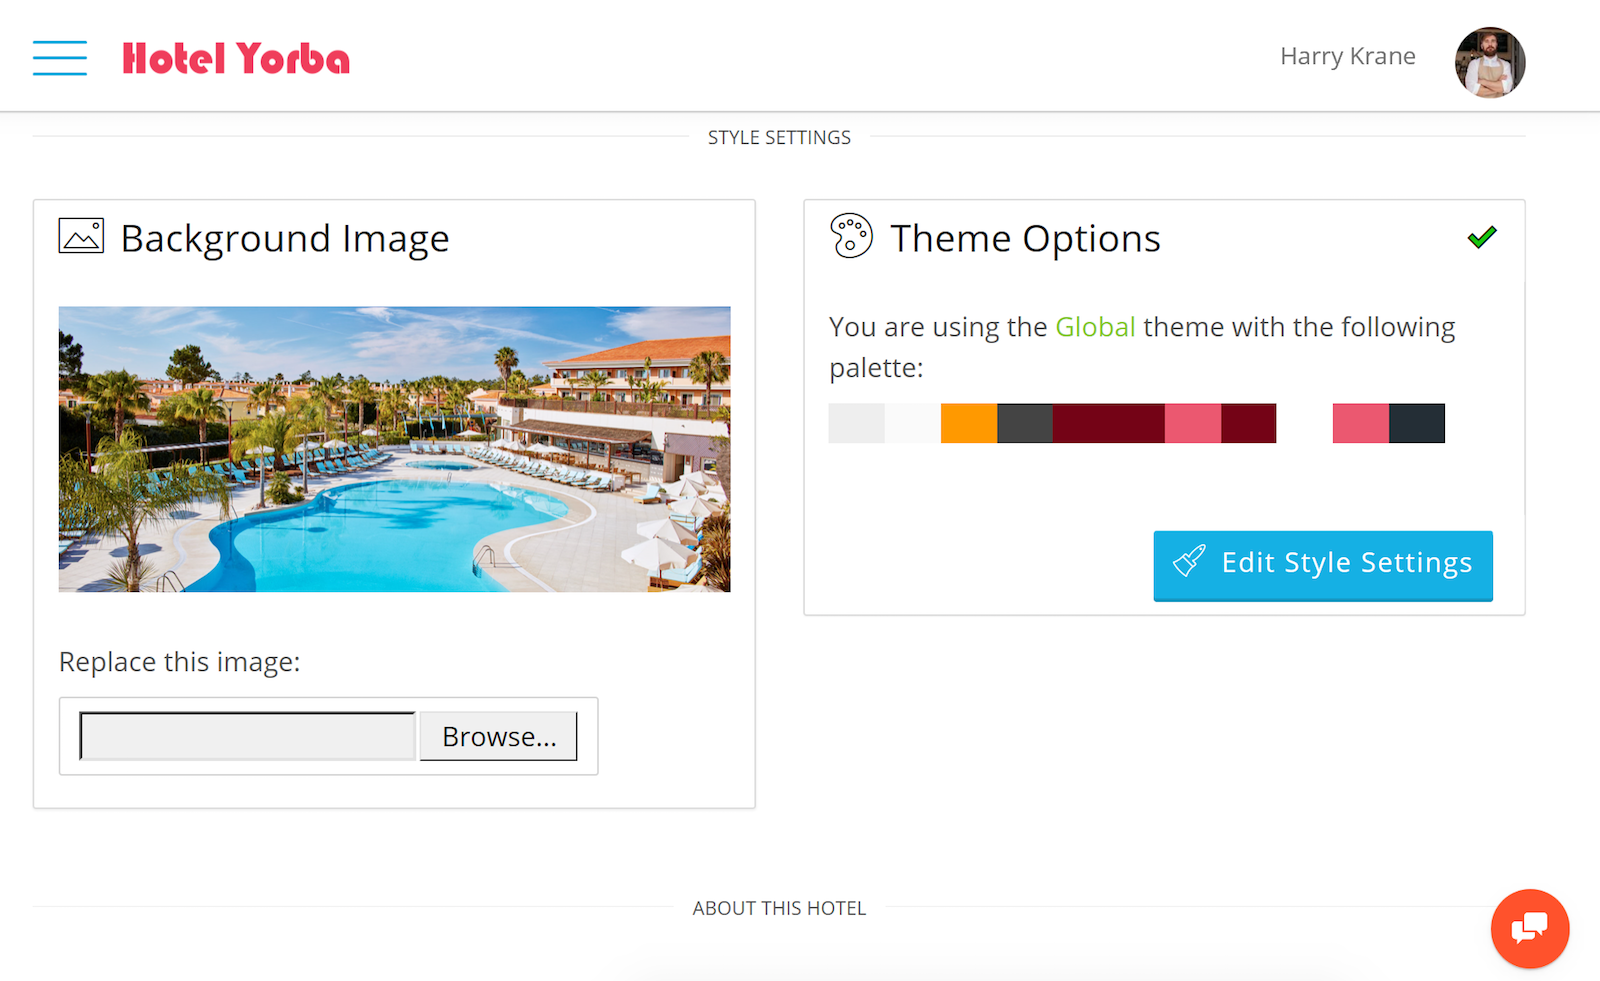Screen dimensions: 1600x981
Task: Click the STYLE SETTINGS section heading
Action: pyautogui.click(x=779, y=137)
